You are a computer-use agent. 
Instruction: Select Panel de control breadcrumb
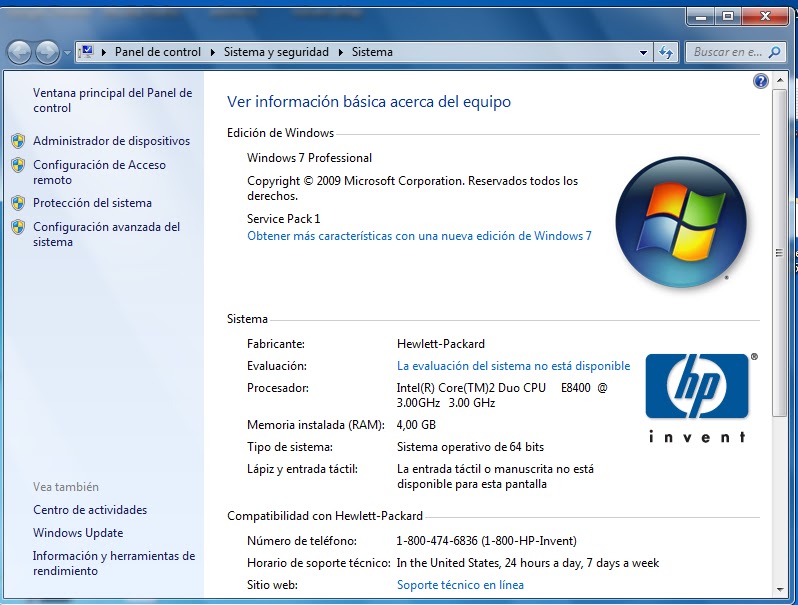click(x=158, y=52)
